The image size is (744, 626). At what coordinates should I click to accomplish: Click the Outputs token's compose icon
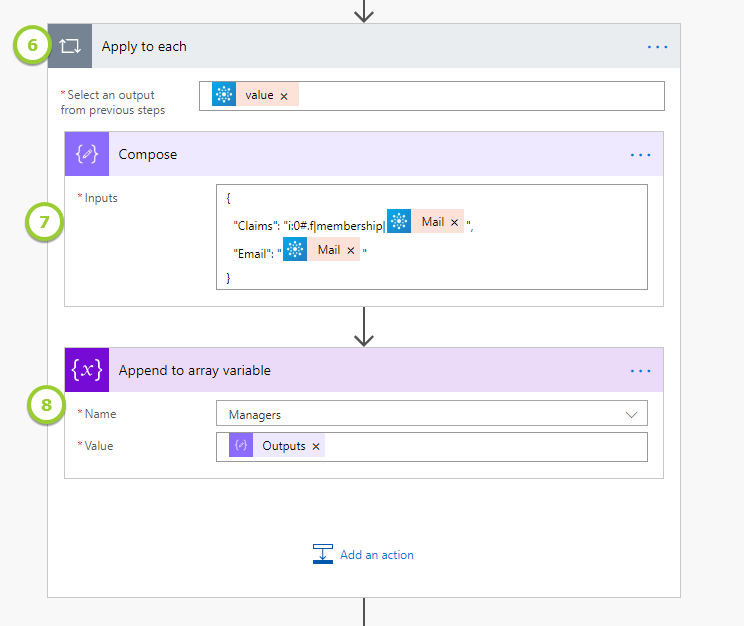coord(241,446)
